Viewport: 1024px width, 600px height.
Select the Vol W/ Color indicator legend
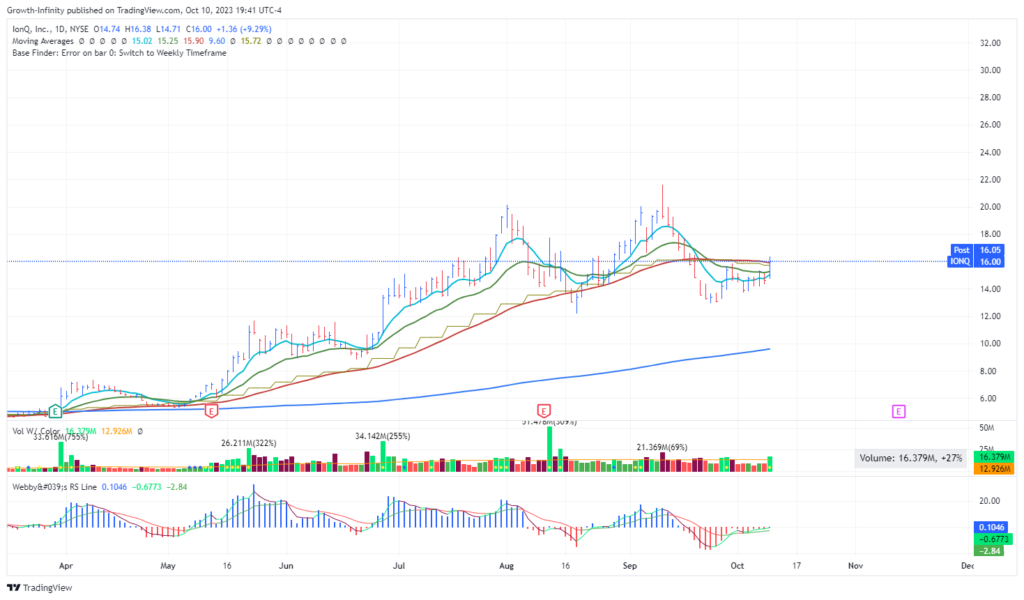[36, 431]
